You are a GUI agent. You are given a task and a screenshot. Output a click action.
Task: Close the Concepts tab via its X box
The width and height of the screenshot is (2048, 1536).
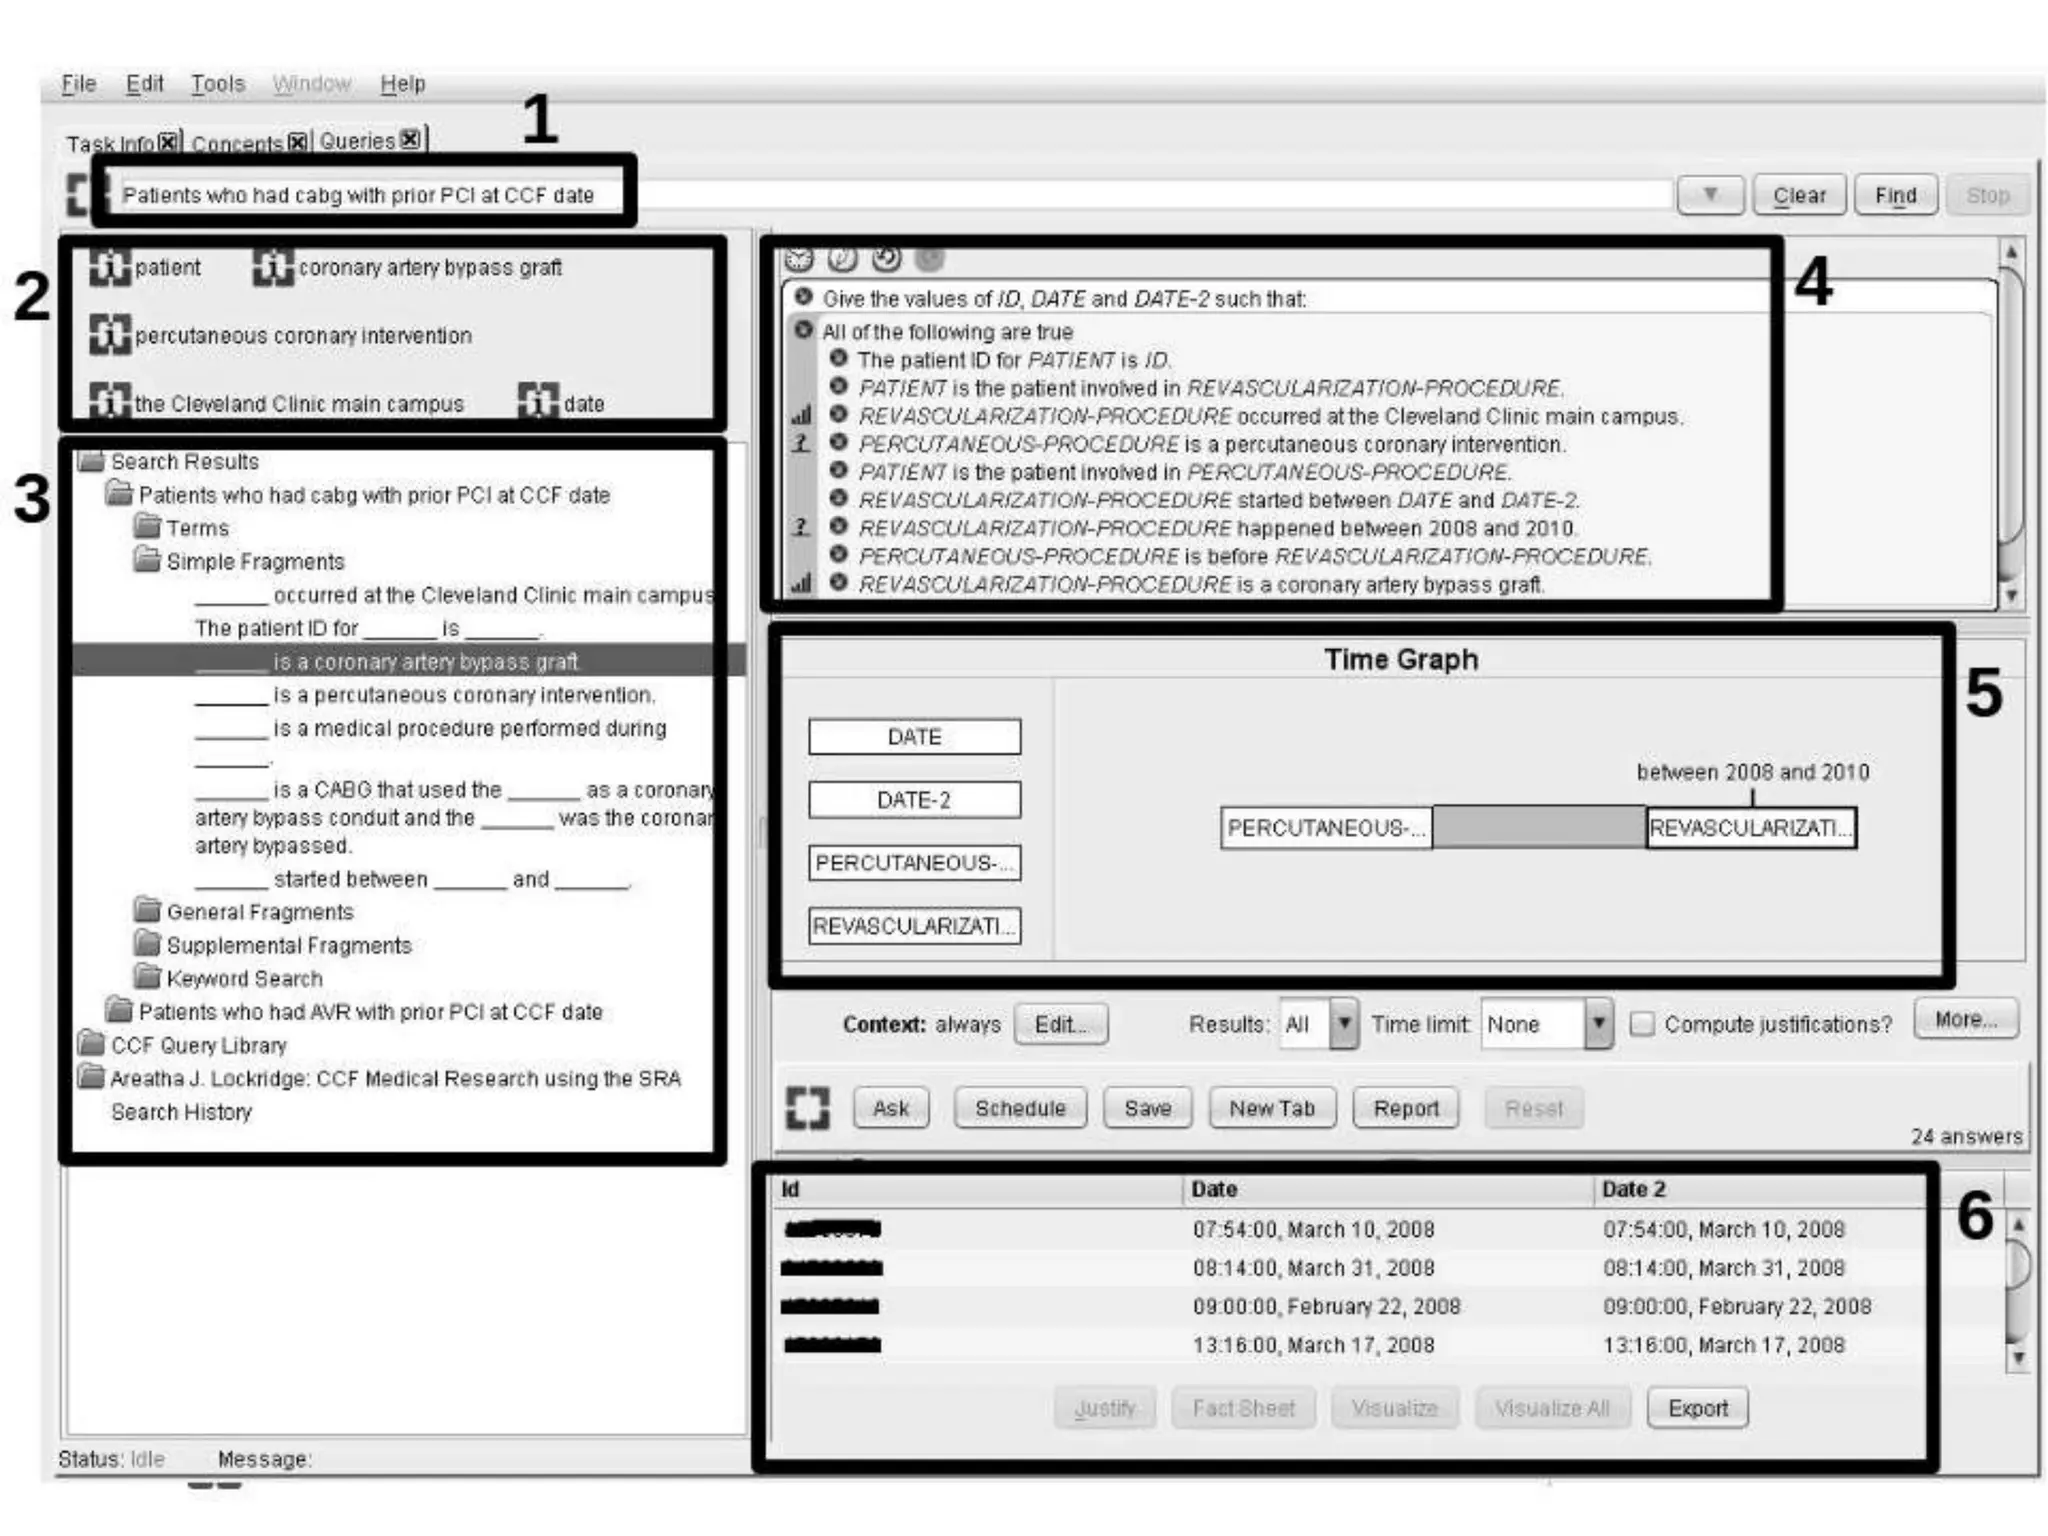point(297,143)
